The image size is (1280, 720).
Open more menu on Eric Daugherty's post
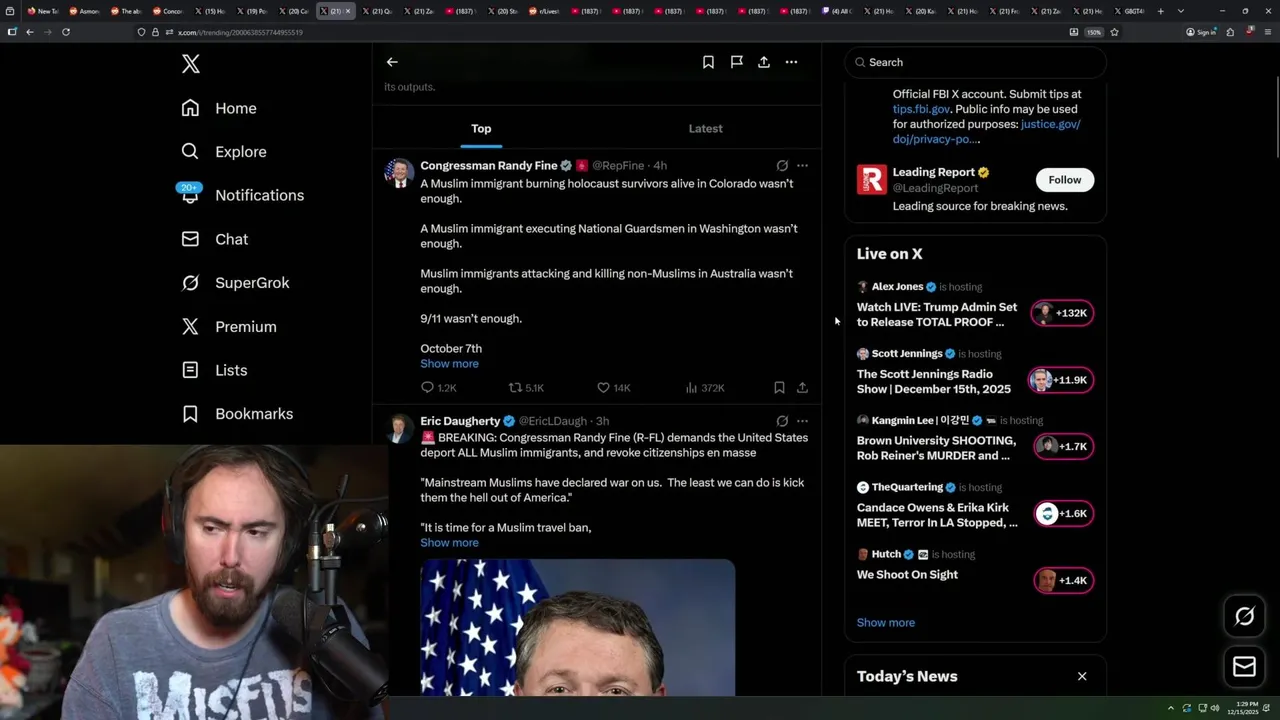[x=802, y=421]
